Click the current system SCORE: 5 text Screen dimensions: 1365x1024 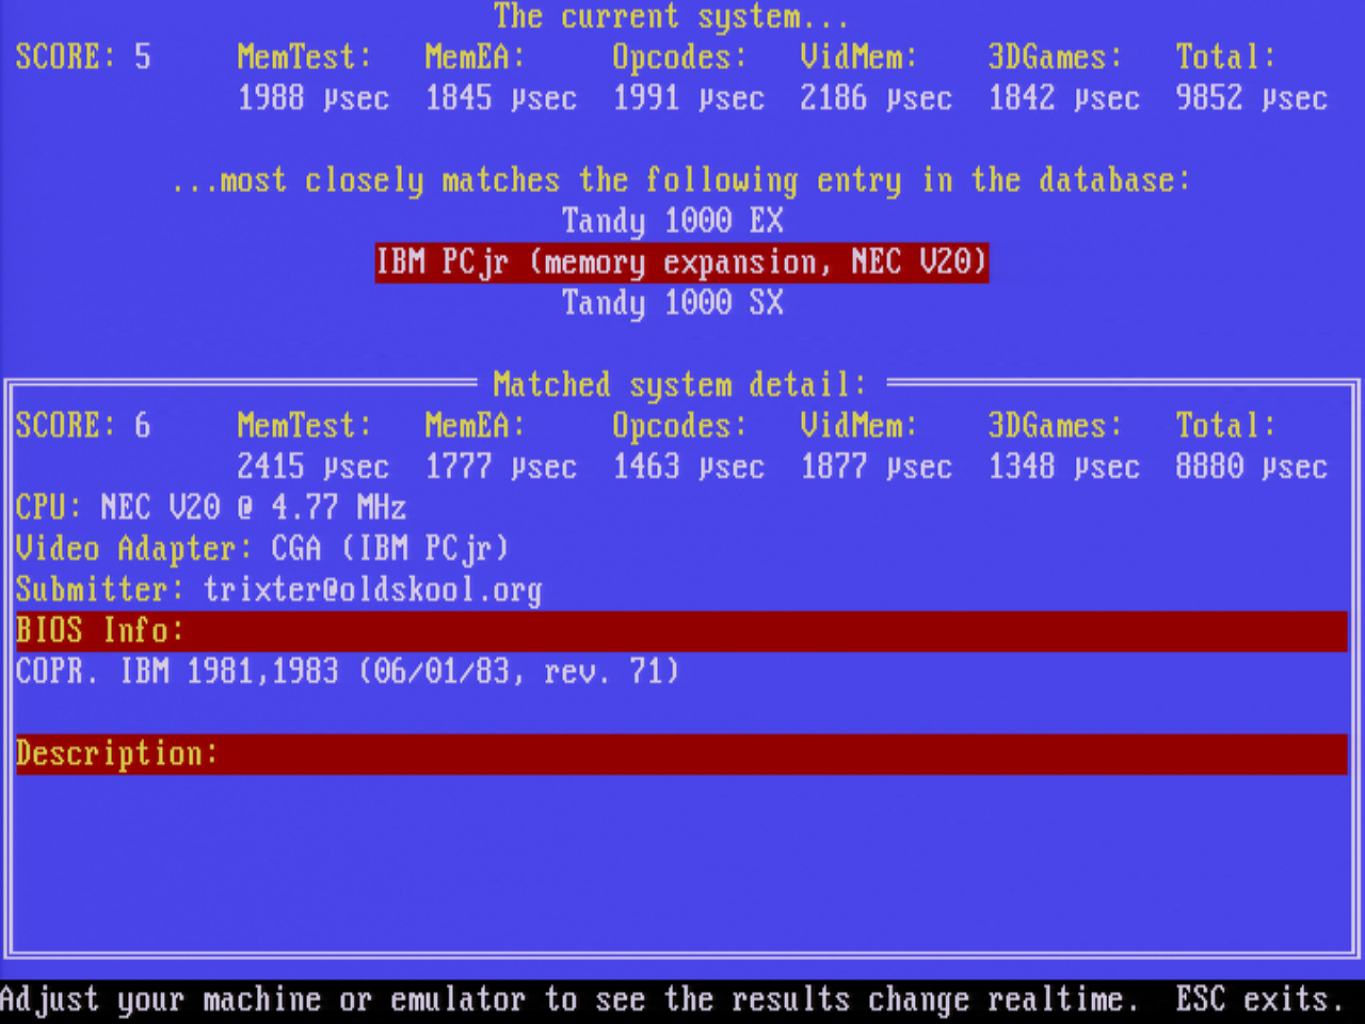point(84,57)
